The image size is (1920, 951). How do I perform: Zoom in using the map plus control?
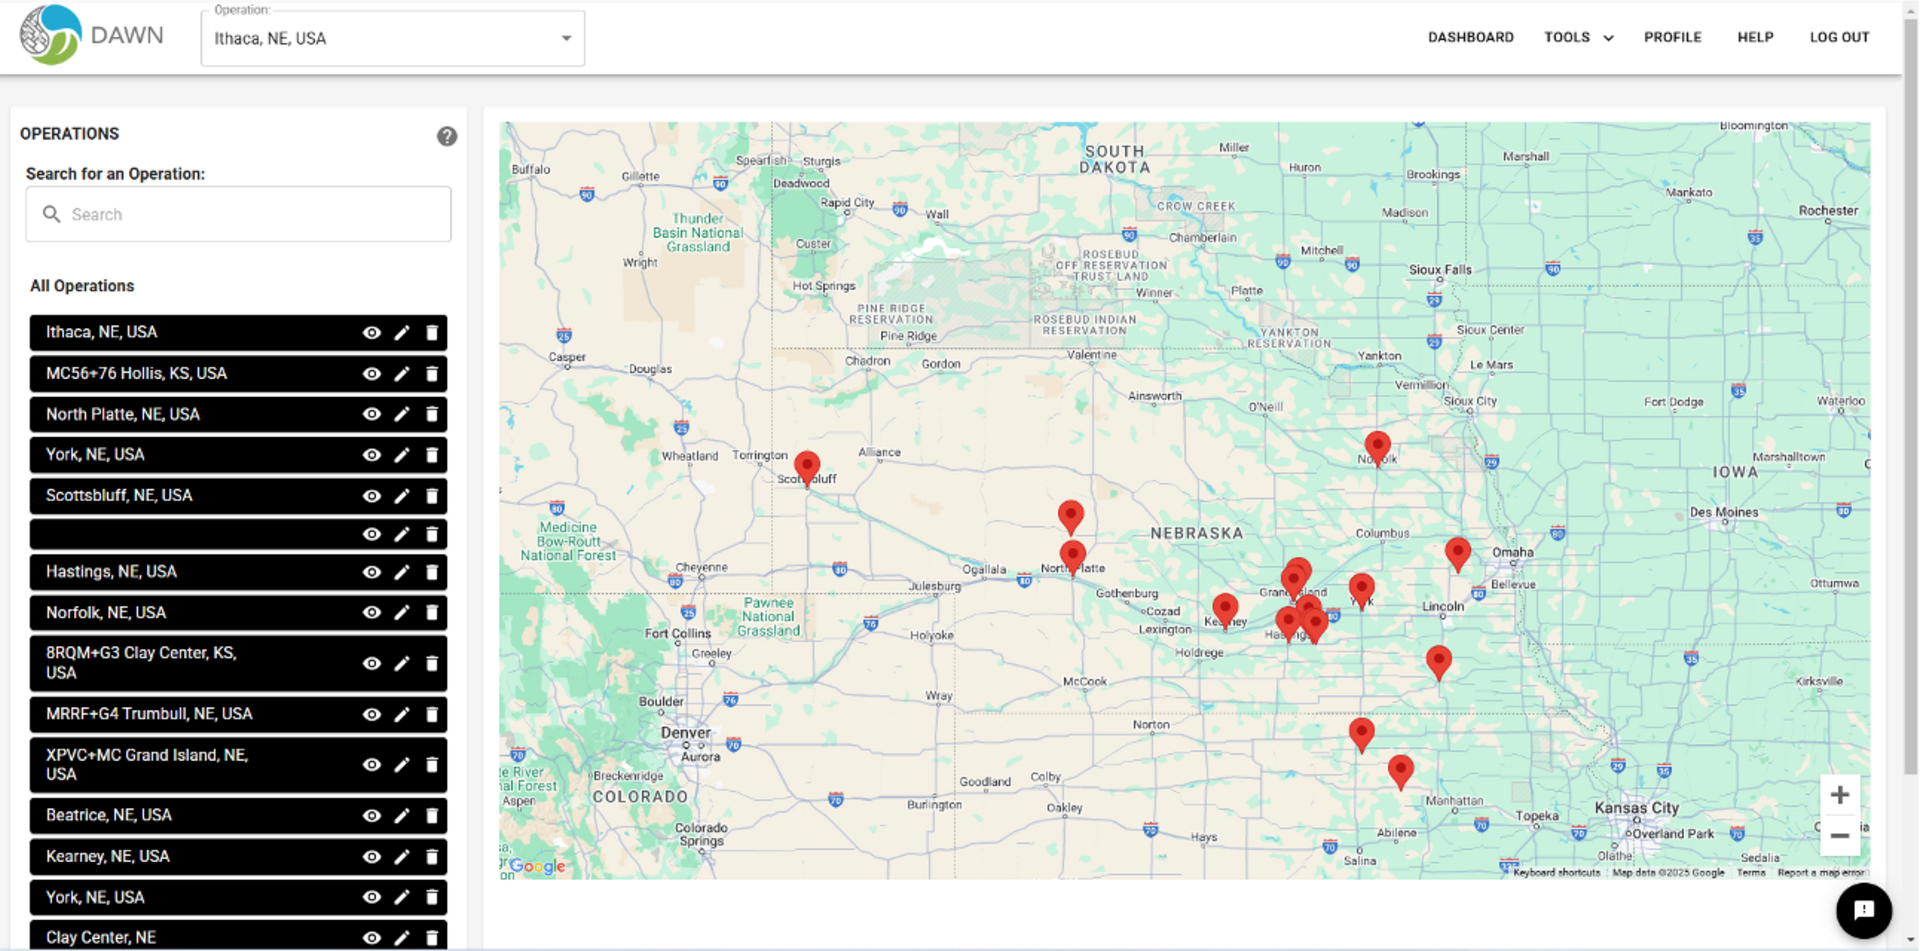click(x=1839, y=794)
